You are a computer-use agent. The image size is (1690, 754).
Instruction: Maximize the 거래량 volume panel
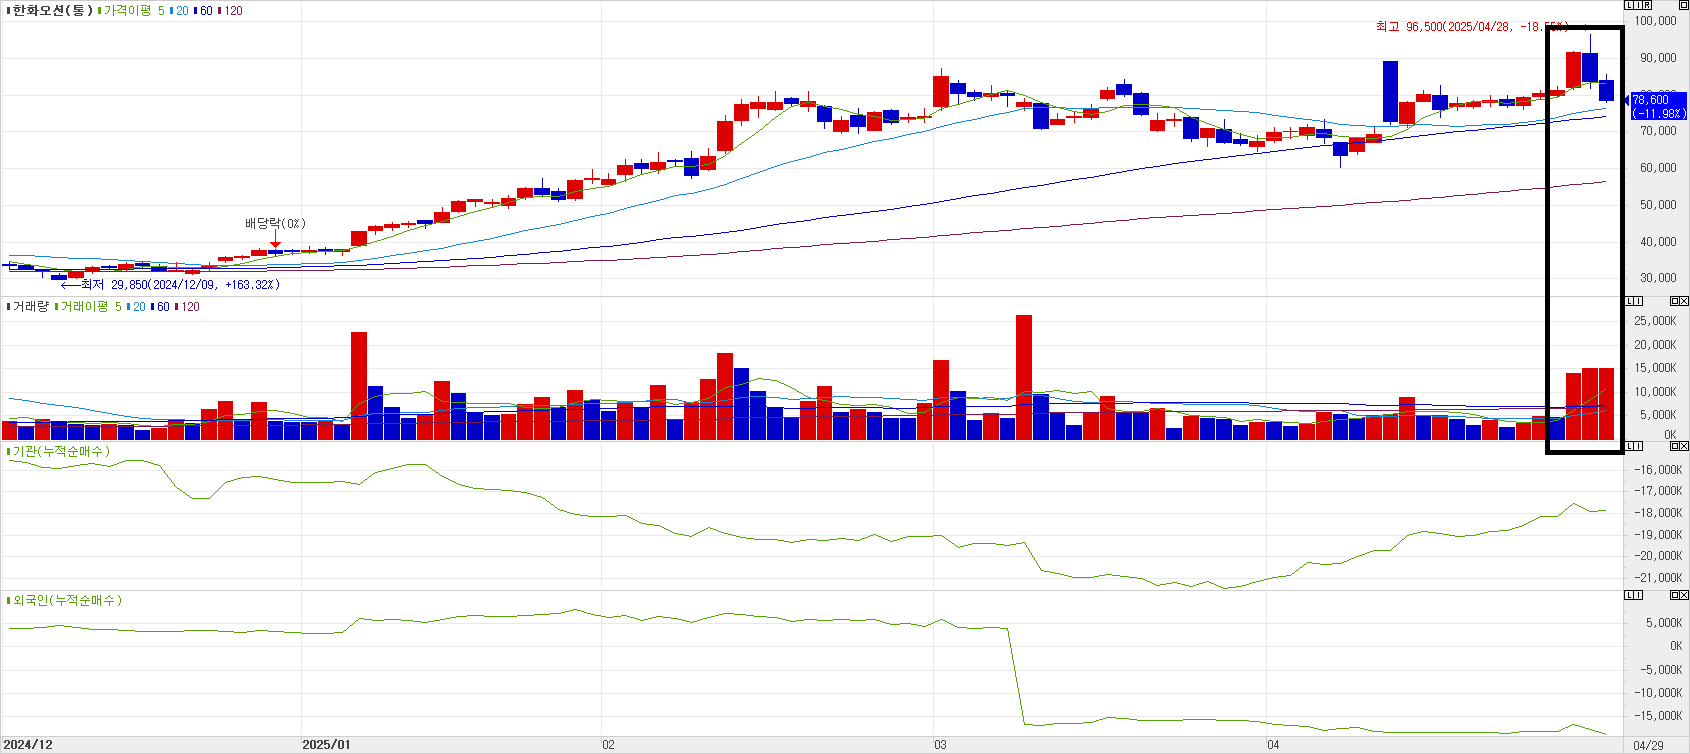[1675, 300]
